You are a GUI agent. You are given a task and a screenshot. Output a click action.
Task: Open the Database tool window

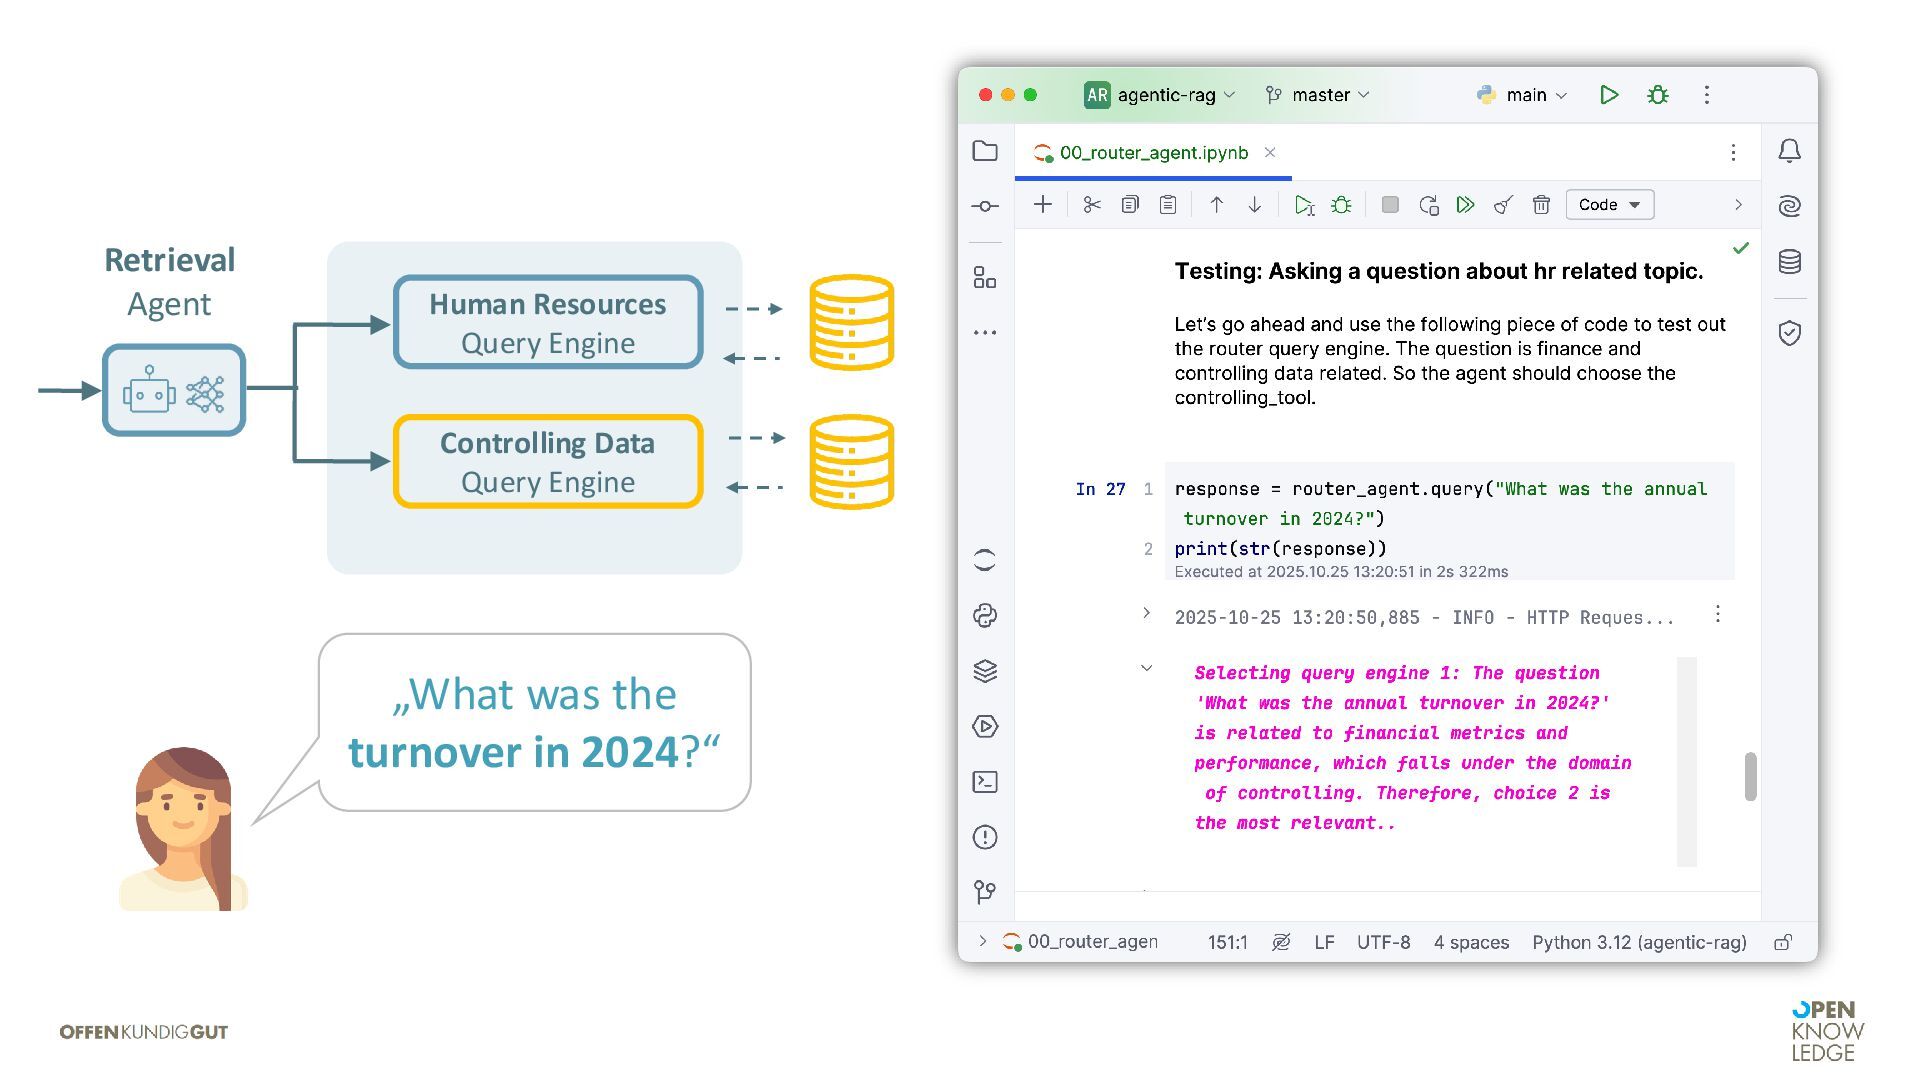point(1789,262)
